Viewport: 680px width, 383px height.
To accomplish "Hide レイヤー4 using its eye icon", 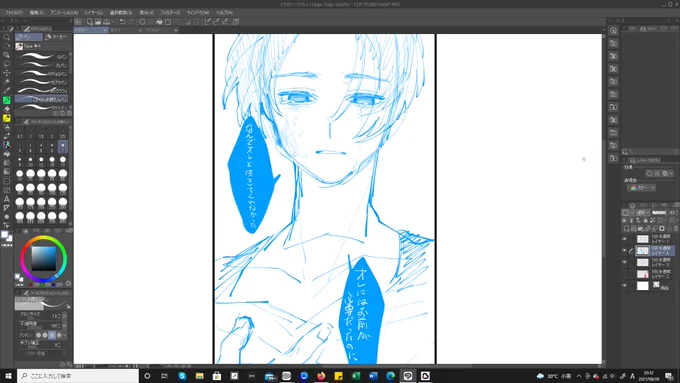I will pyautogui.click(x=624, y=251).
